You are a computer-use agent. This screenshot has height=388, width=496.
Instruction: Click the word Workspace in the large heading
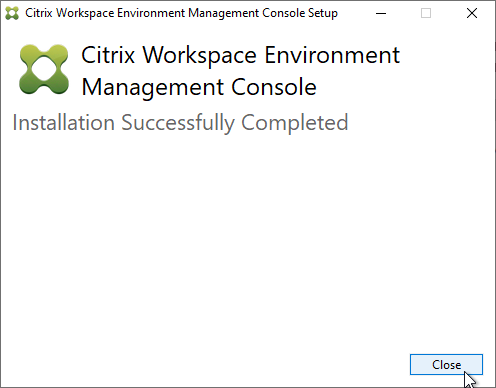(x=200, y=56)
